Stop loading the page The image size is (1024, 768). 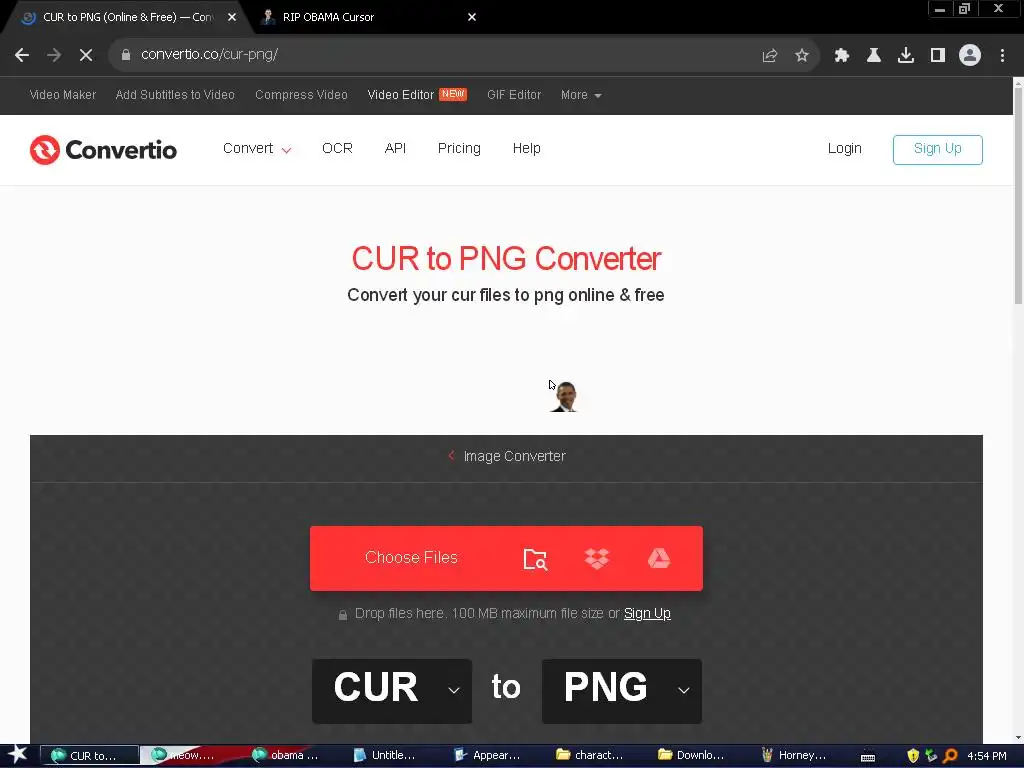pos(86,55)
